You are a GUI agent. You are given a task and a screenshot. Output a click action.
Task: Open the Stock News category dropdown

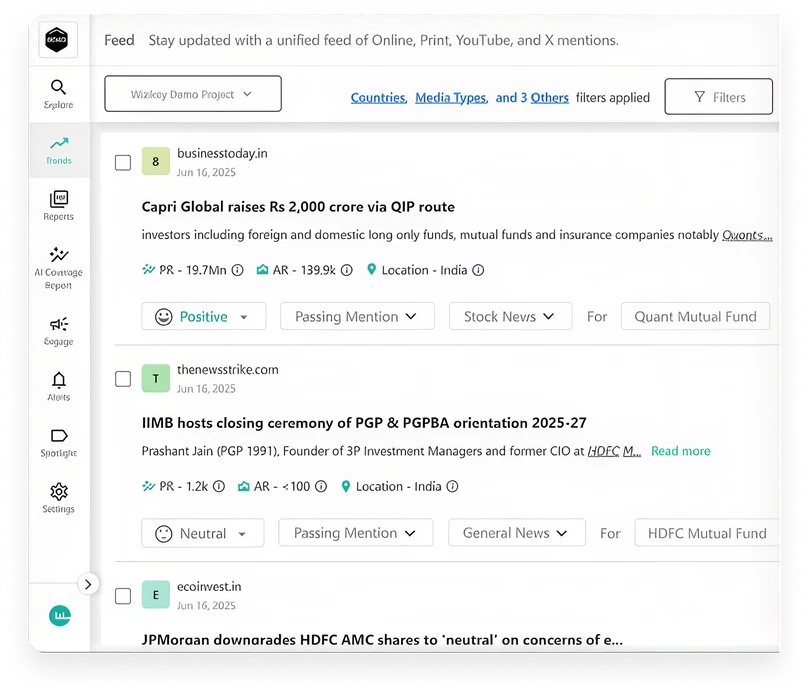pos(510,316)
